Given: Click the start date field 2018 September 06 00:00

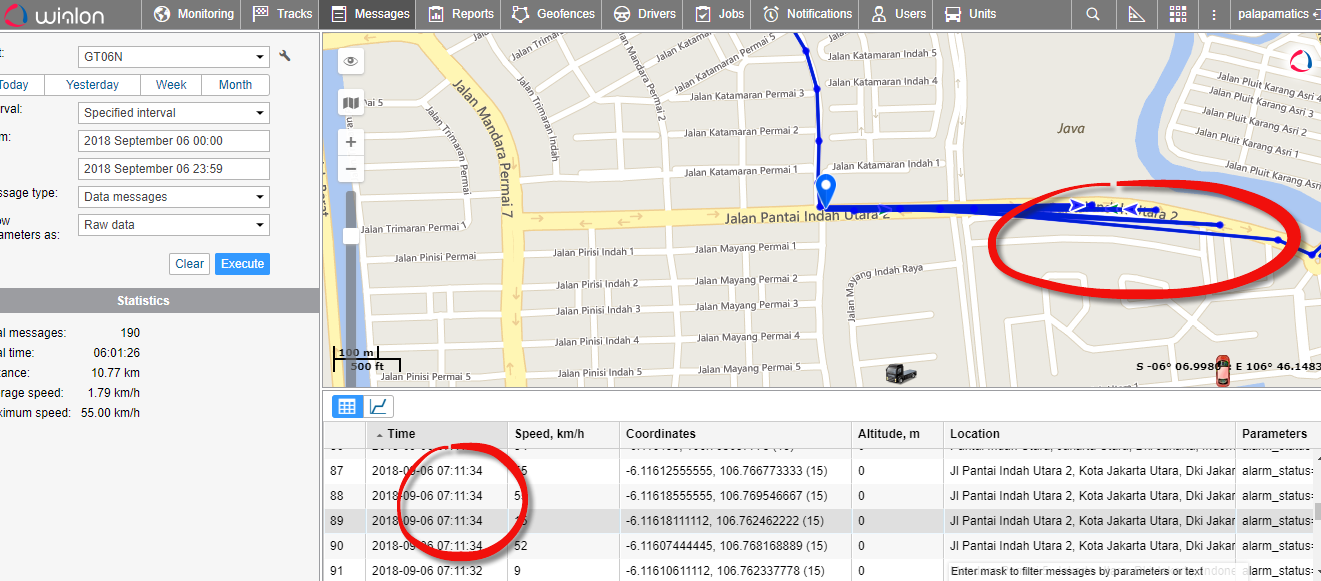Looking at the screenshot, I should click(x=173, y=141).
